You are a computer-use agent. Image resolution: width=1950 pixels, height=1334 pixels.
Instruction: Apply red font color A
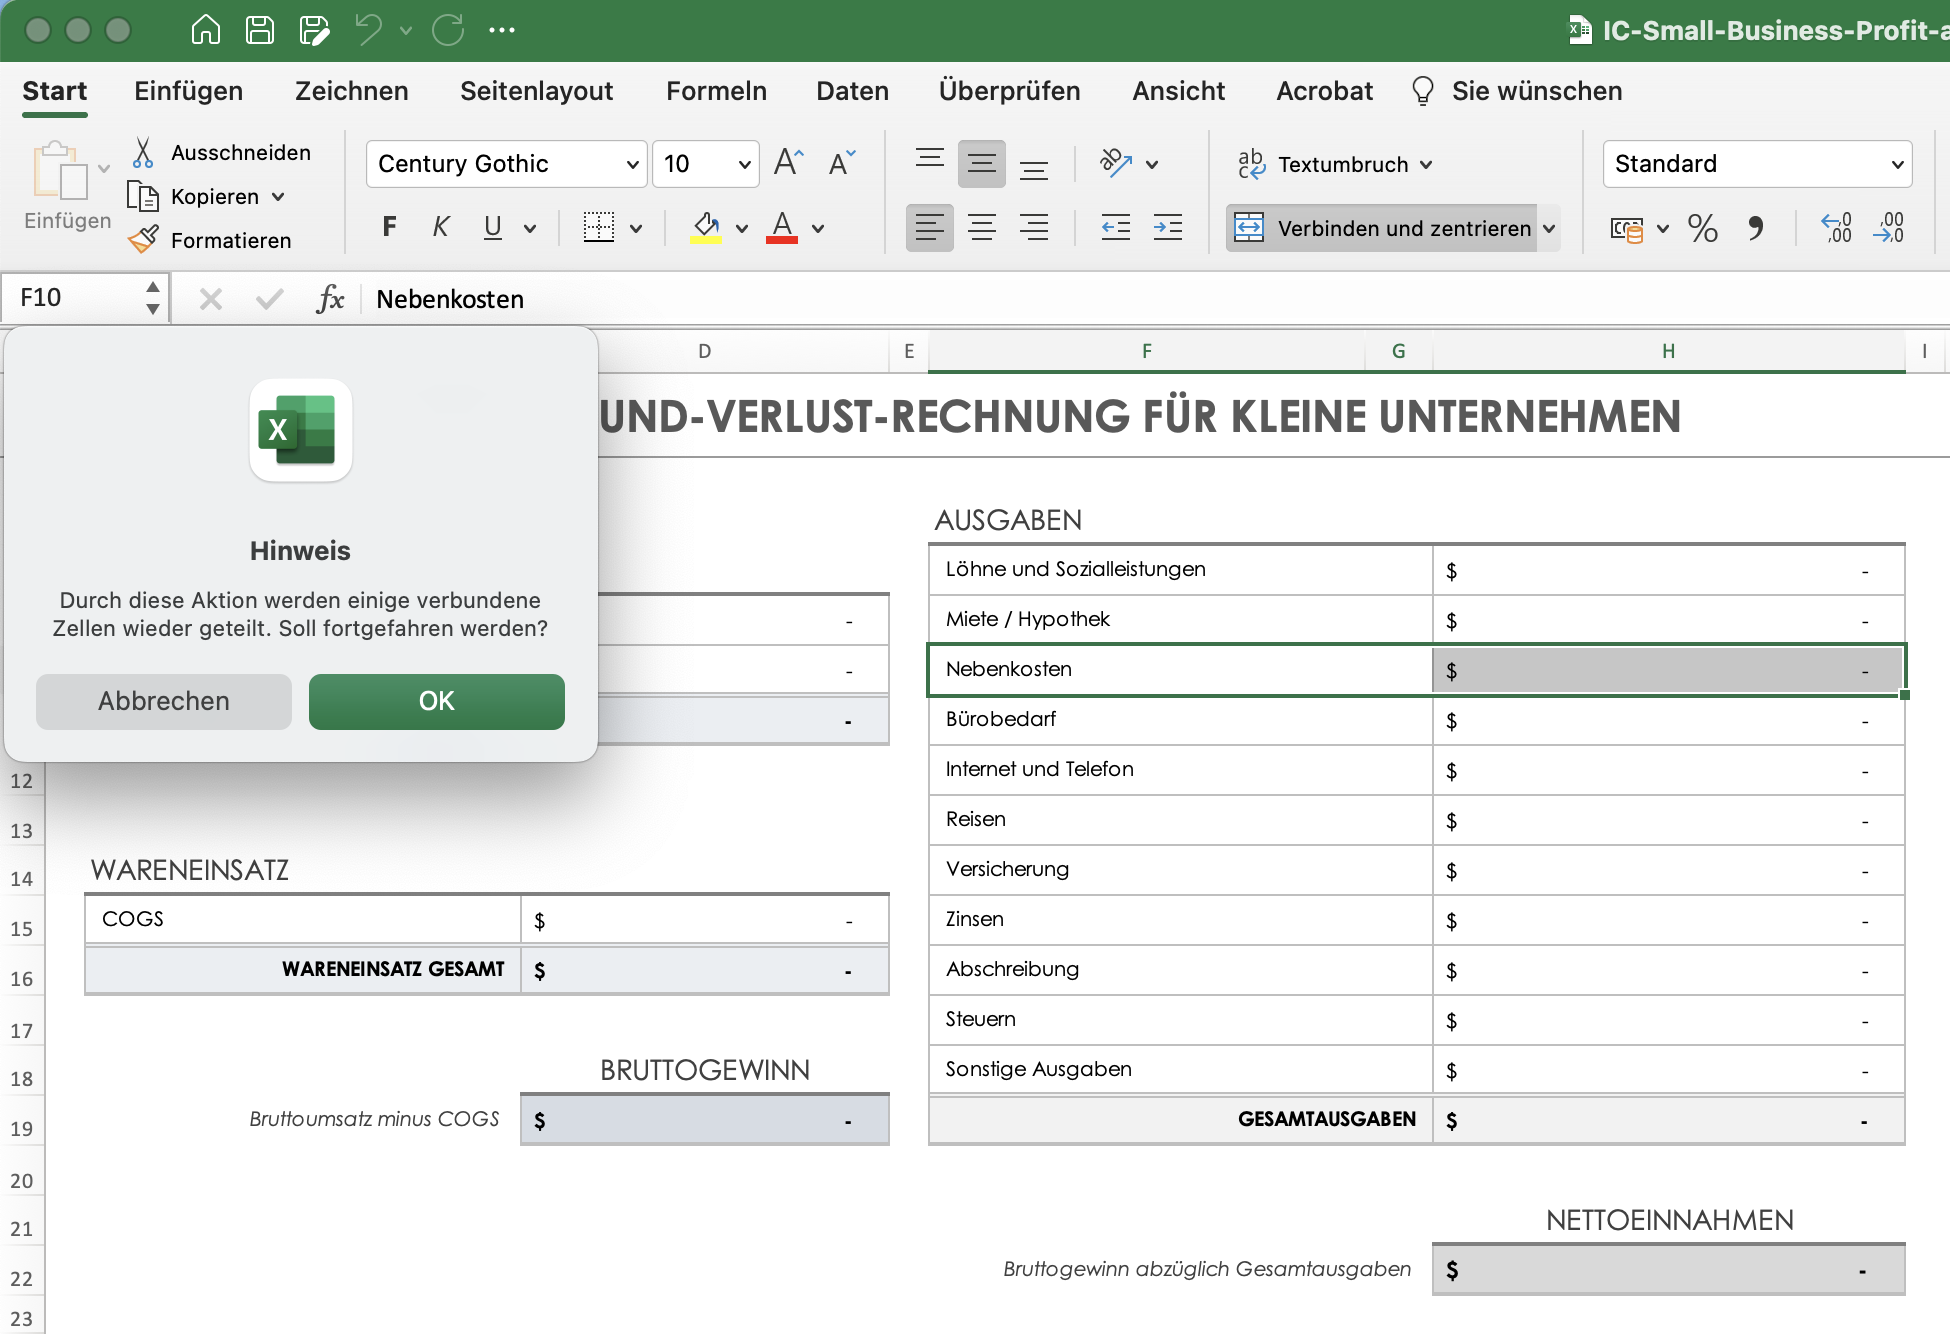tap(782, 227)
